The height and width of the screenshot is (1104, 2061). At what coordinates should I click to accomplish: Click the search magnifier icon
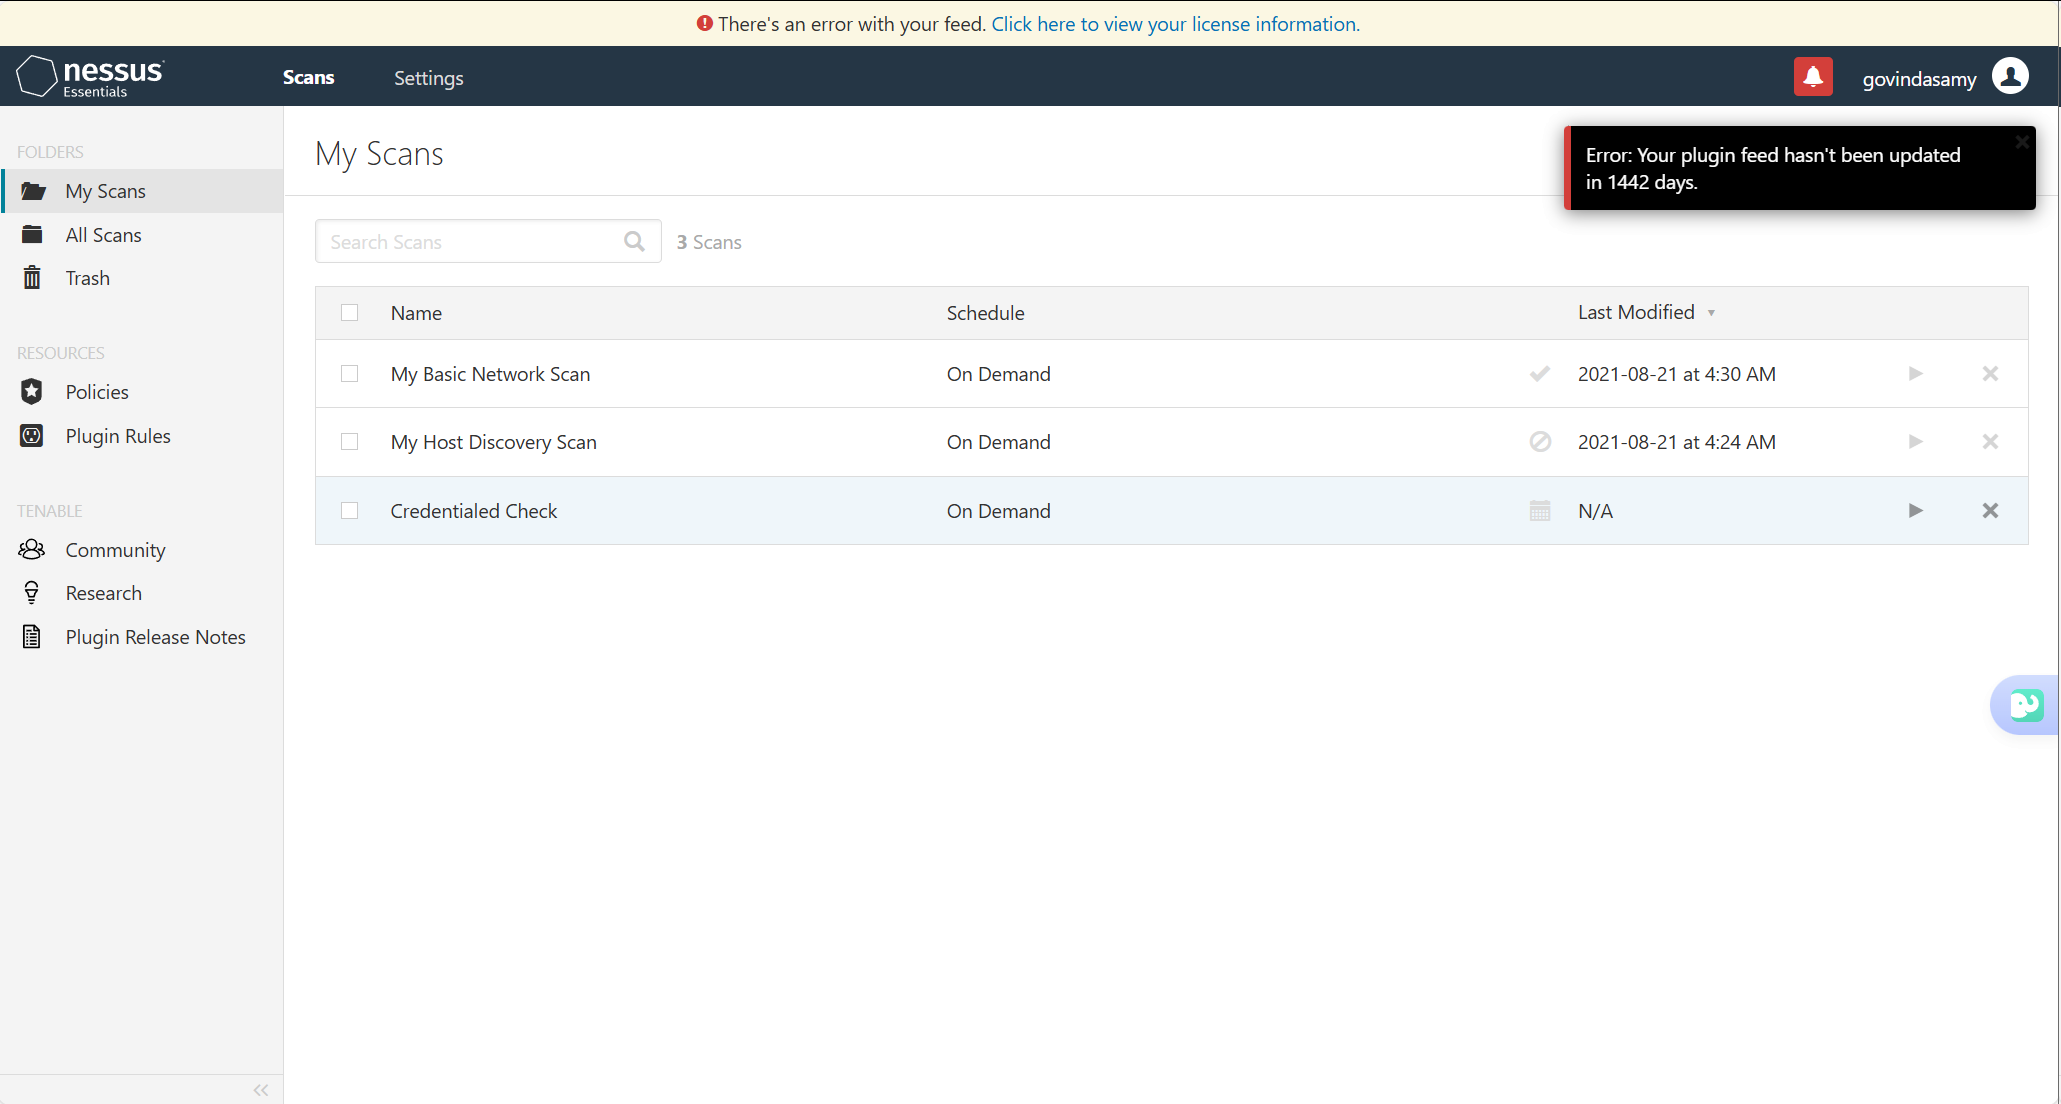pos(634,241)
